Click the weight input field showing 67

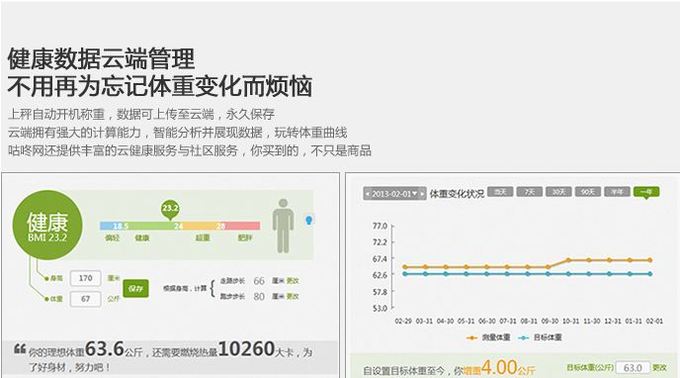85,299
